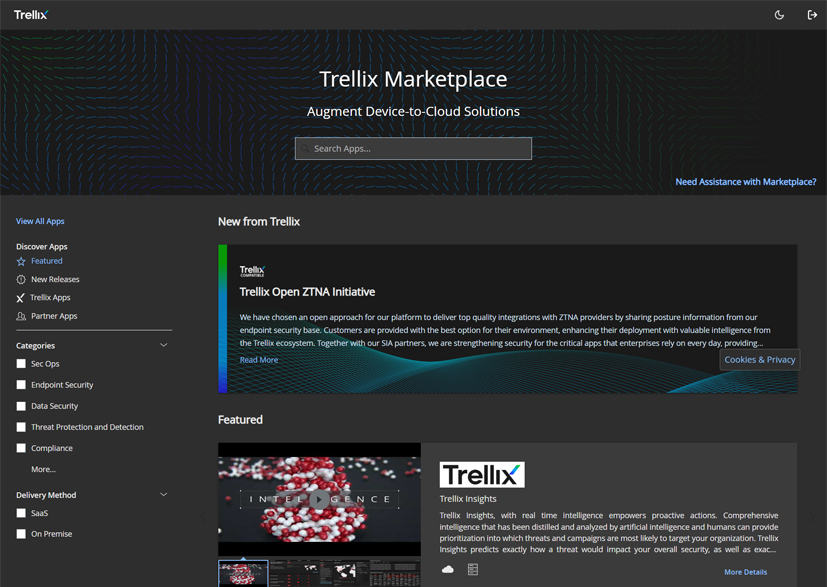Check the Endpoint Security filter

(x=21, y=385)
